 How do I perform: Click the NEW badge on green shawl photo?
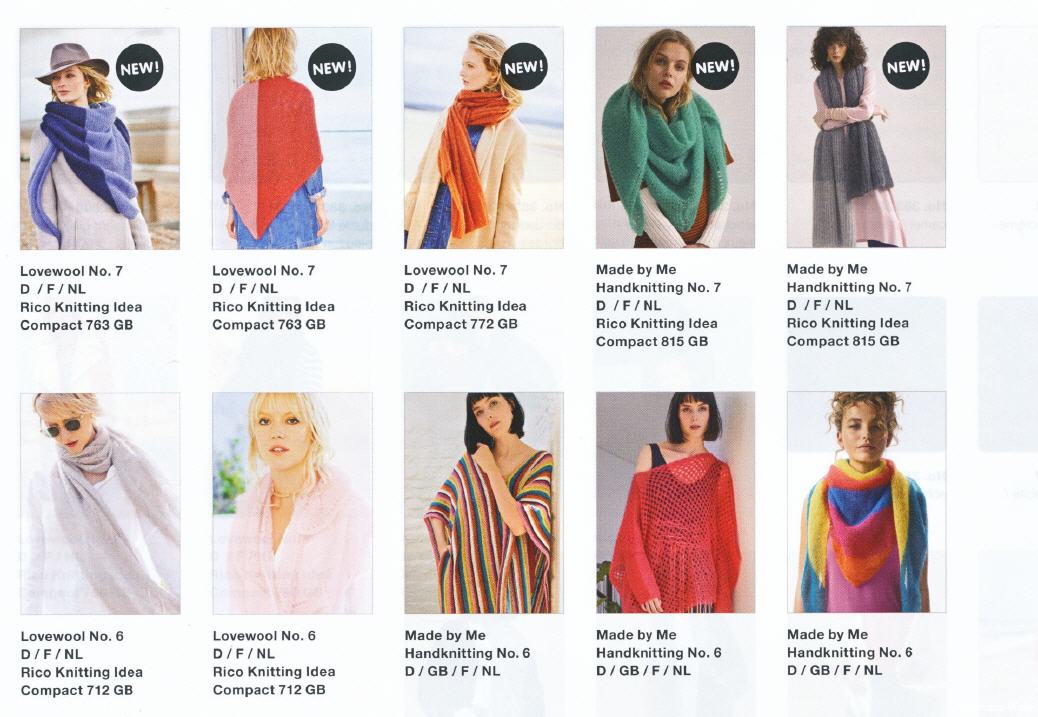715,66
